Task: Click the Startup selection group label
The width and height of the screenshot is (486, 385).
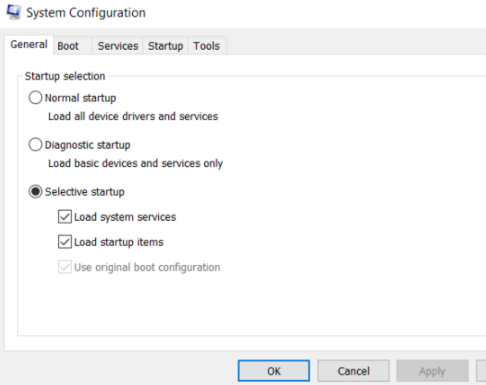Action: pyautogui.click(x=65, y=76)
